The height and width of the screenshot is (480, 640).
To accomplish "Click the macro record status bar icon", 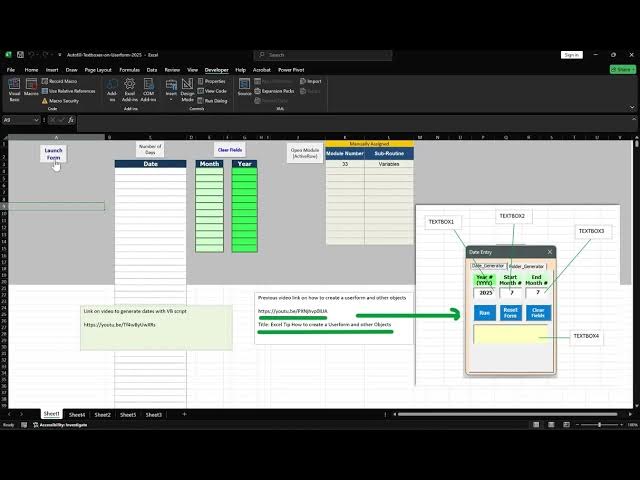I will pyautogui.click(x=24, y=425).
